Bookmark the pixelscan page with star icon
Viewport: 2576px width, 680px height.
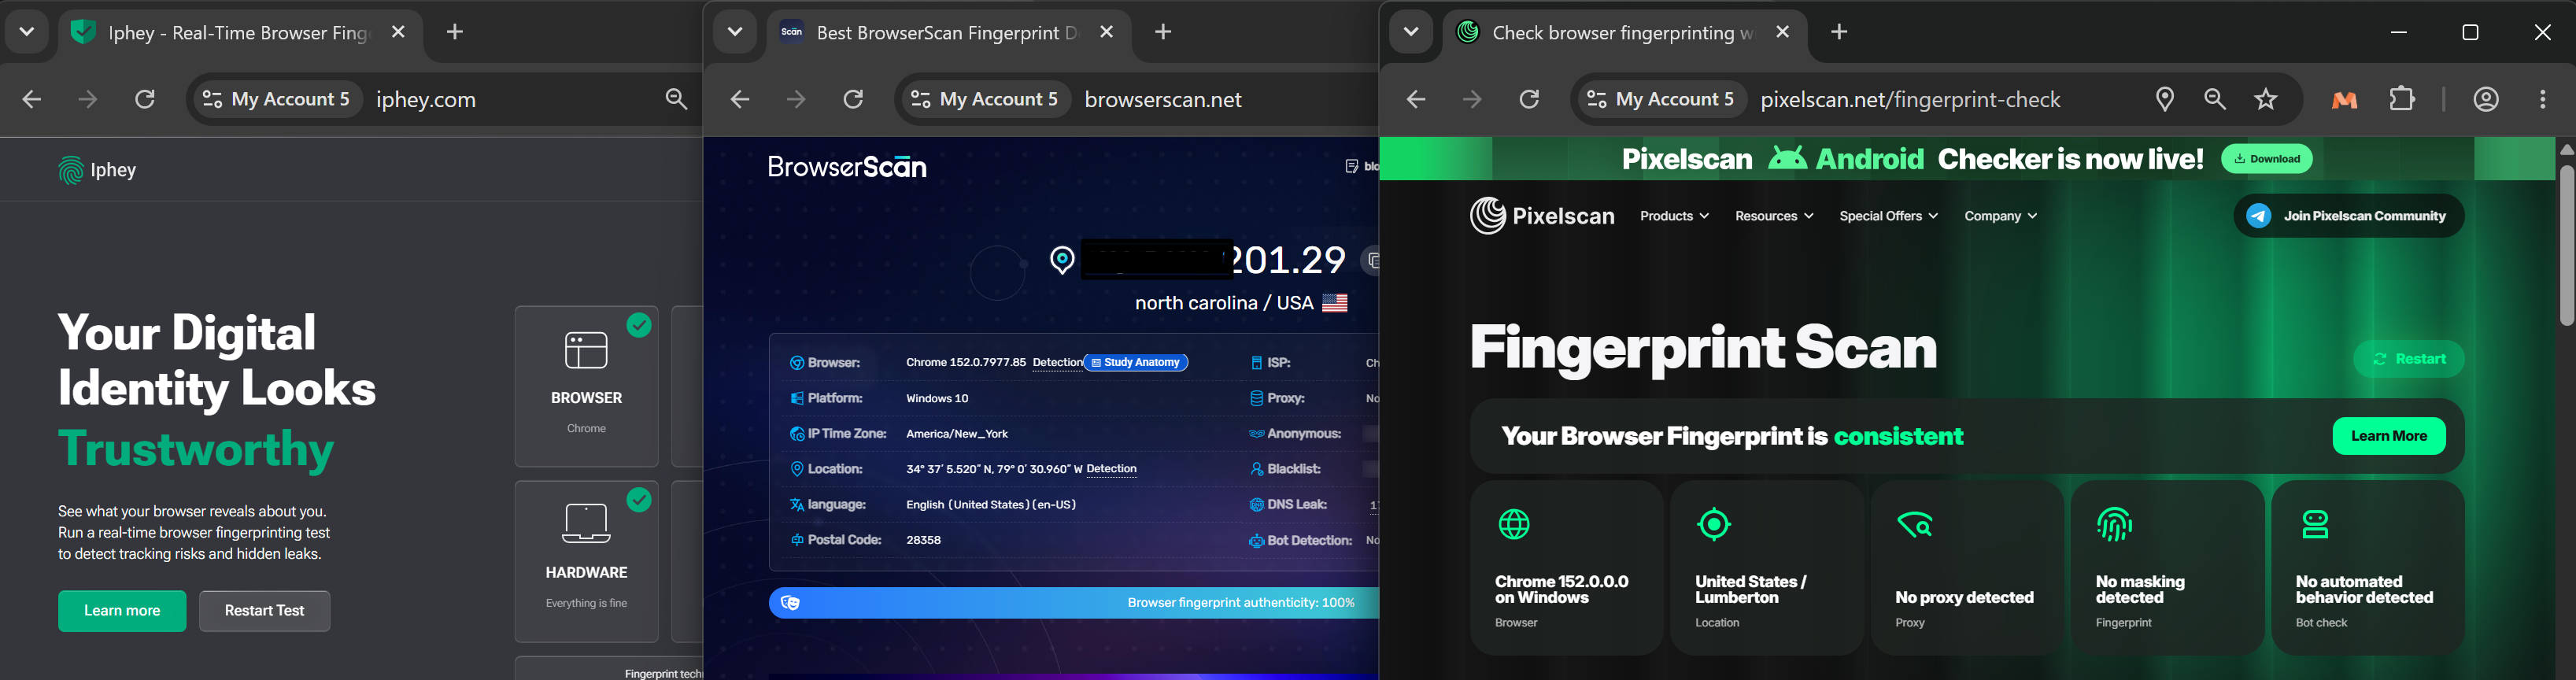pyautogui.click(x=2266, y=99)
